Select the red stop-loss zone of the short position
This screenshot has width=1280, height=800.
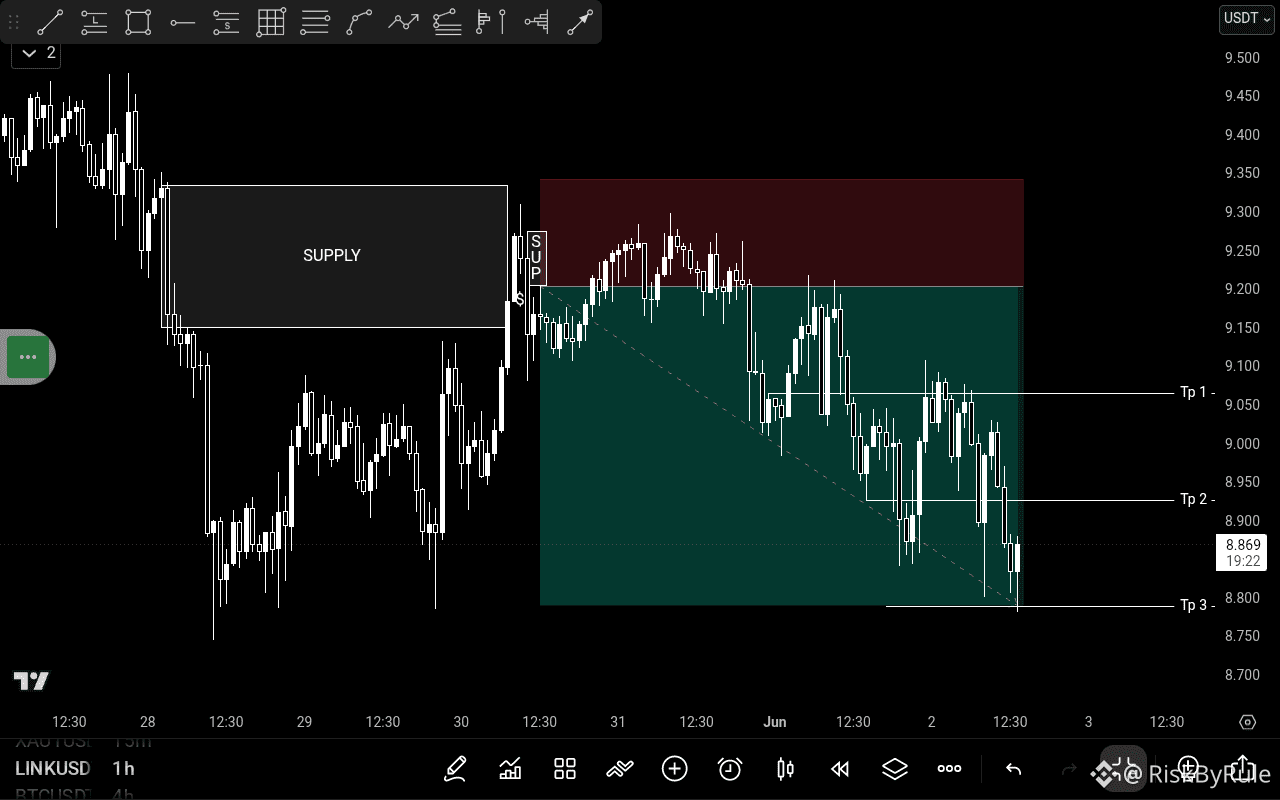coord(782,233)
